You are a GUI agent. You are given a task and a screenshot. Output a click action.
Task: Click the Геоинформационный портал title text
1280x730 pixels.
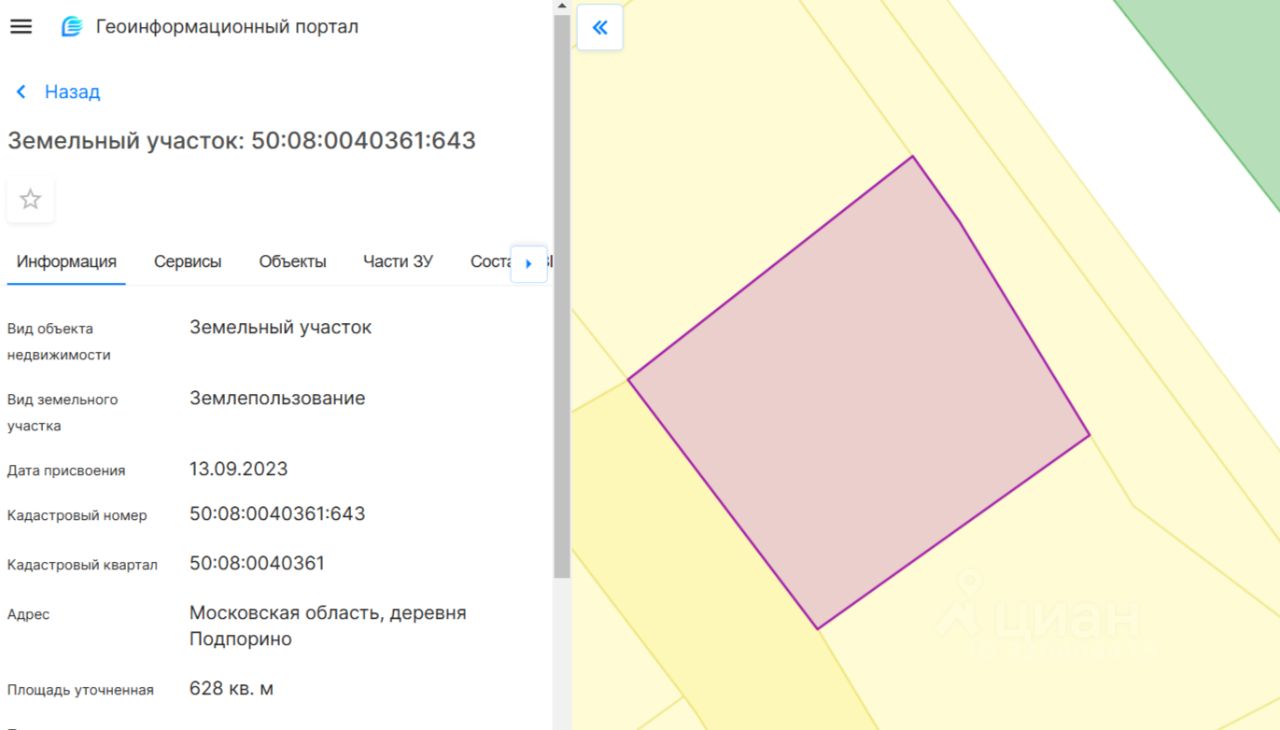tap(227, 27)
